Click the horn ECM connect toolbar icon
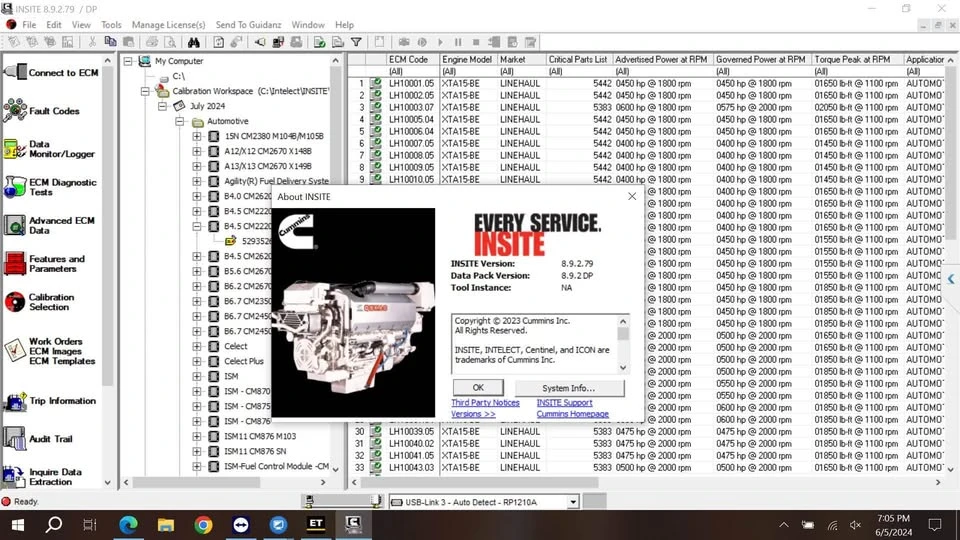The width and height of the screenshot is (960, 540). coord(260,42)
